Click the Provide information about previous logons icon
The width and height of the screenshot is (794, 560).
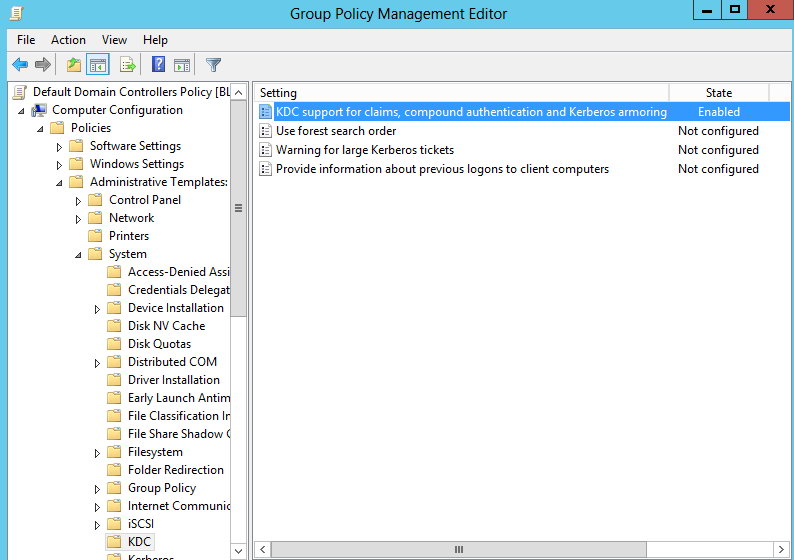pos(265,169)
